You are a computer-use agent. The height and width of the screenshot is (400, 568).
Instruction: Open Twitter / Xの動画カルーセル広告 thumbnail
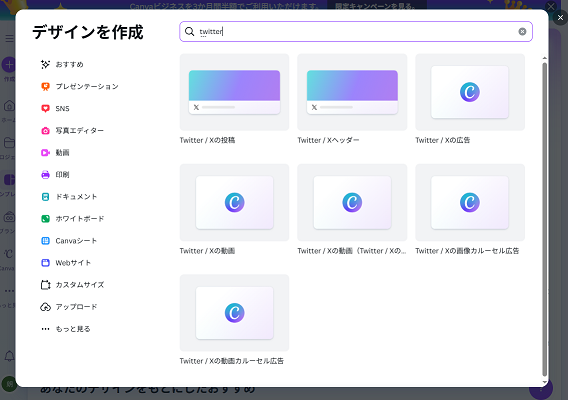[234, 313]
